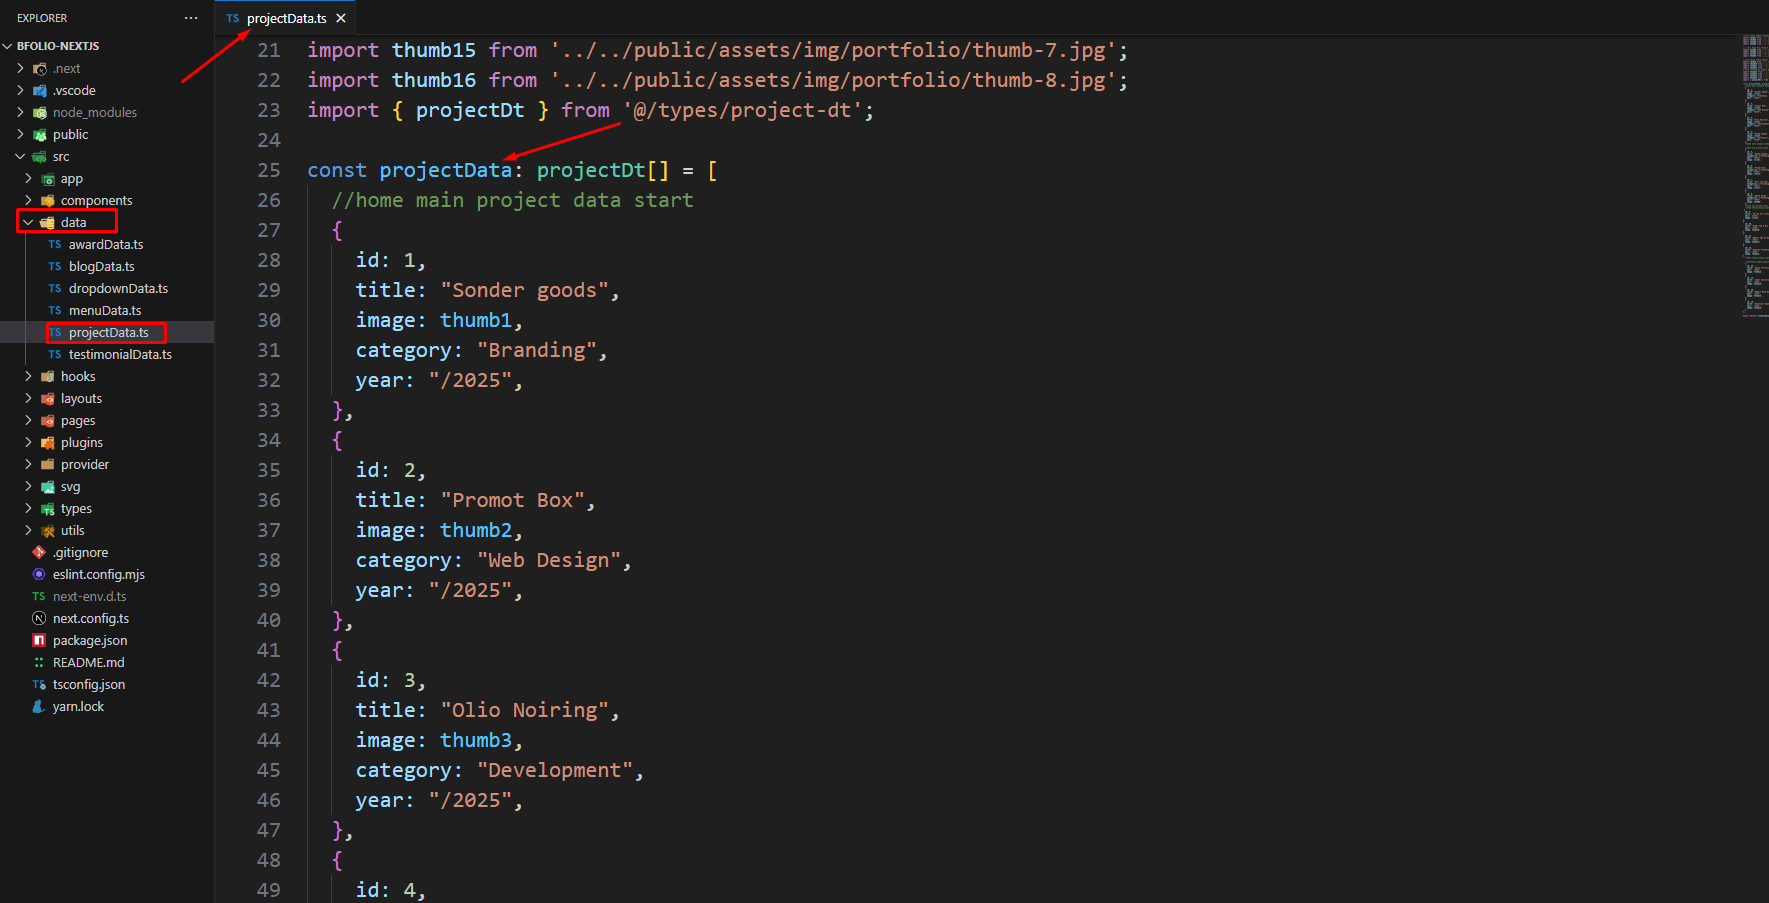
Task: Open testimonialData.ts in the explorer
Action: [x=119, y=355]
